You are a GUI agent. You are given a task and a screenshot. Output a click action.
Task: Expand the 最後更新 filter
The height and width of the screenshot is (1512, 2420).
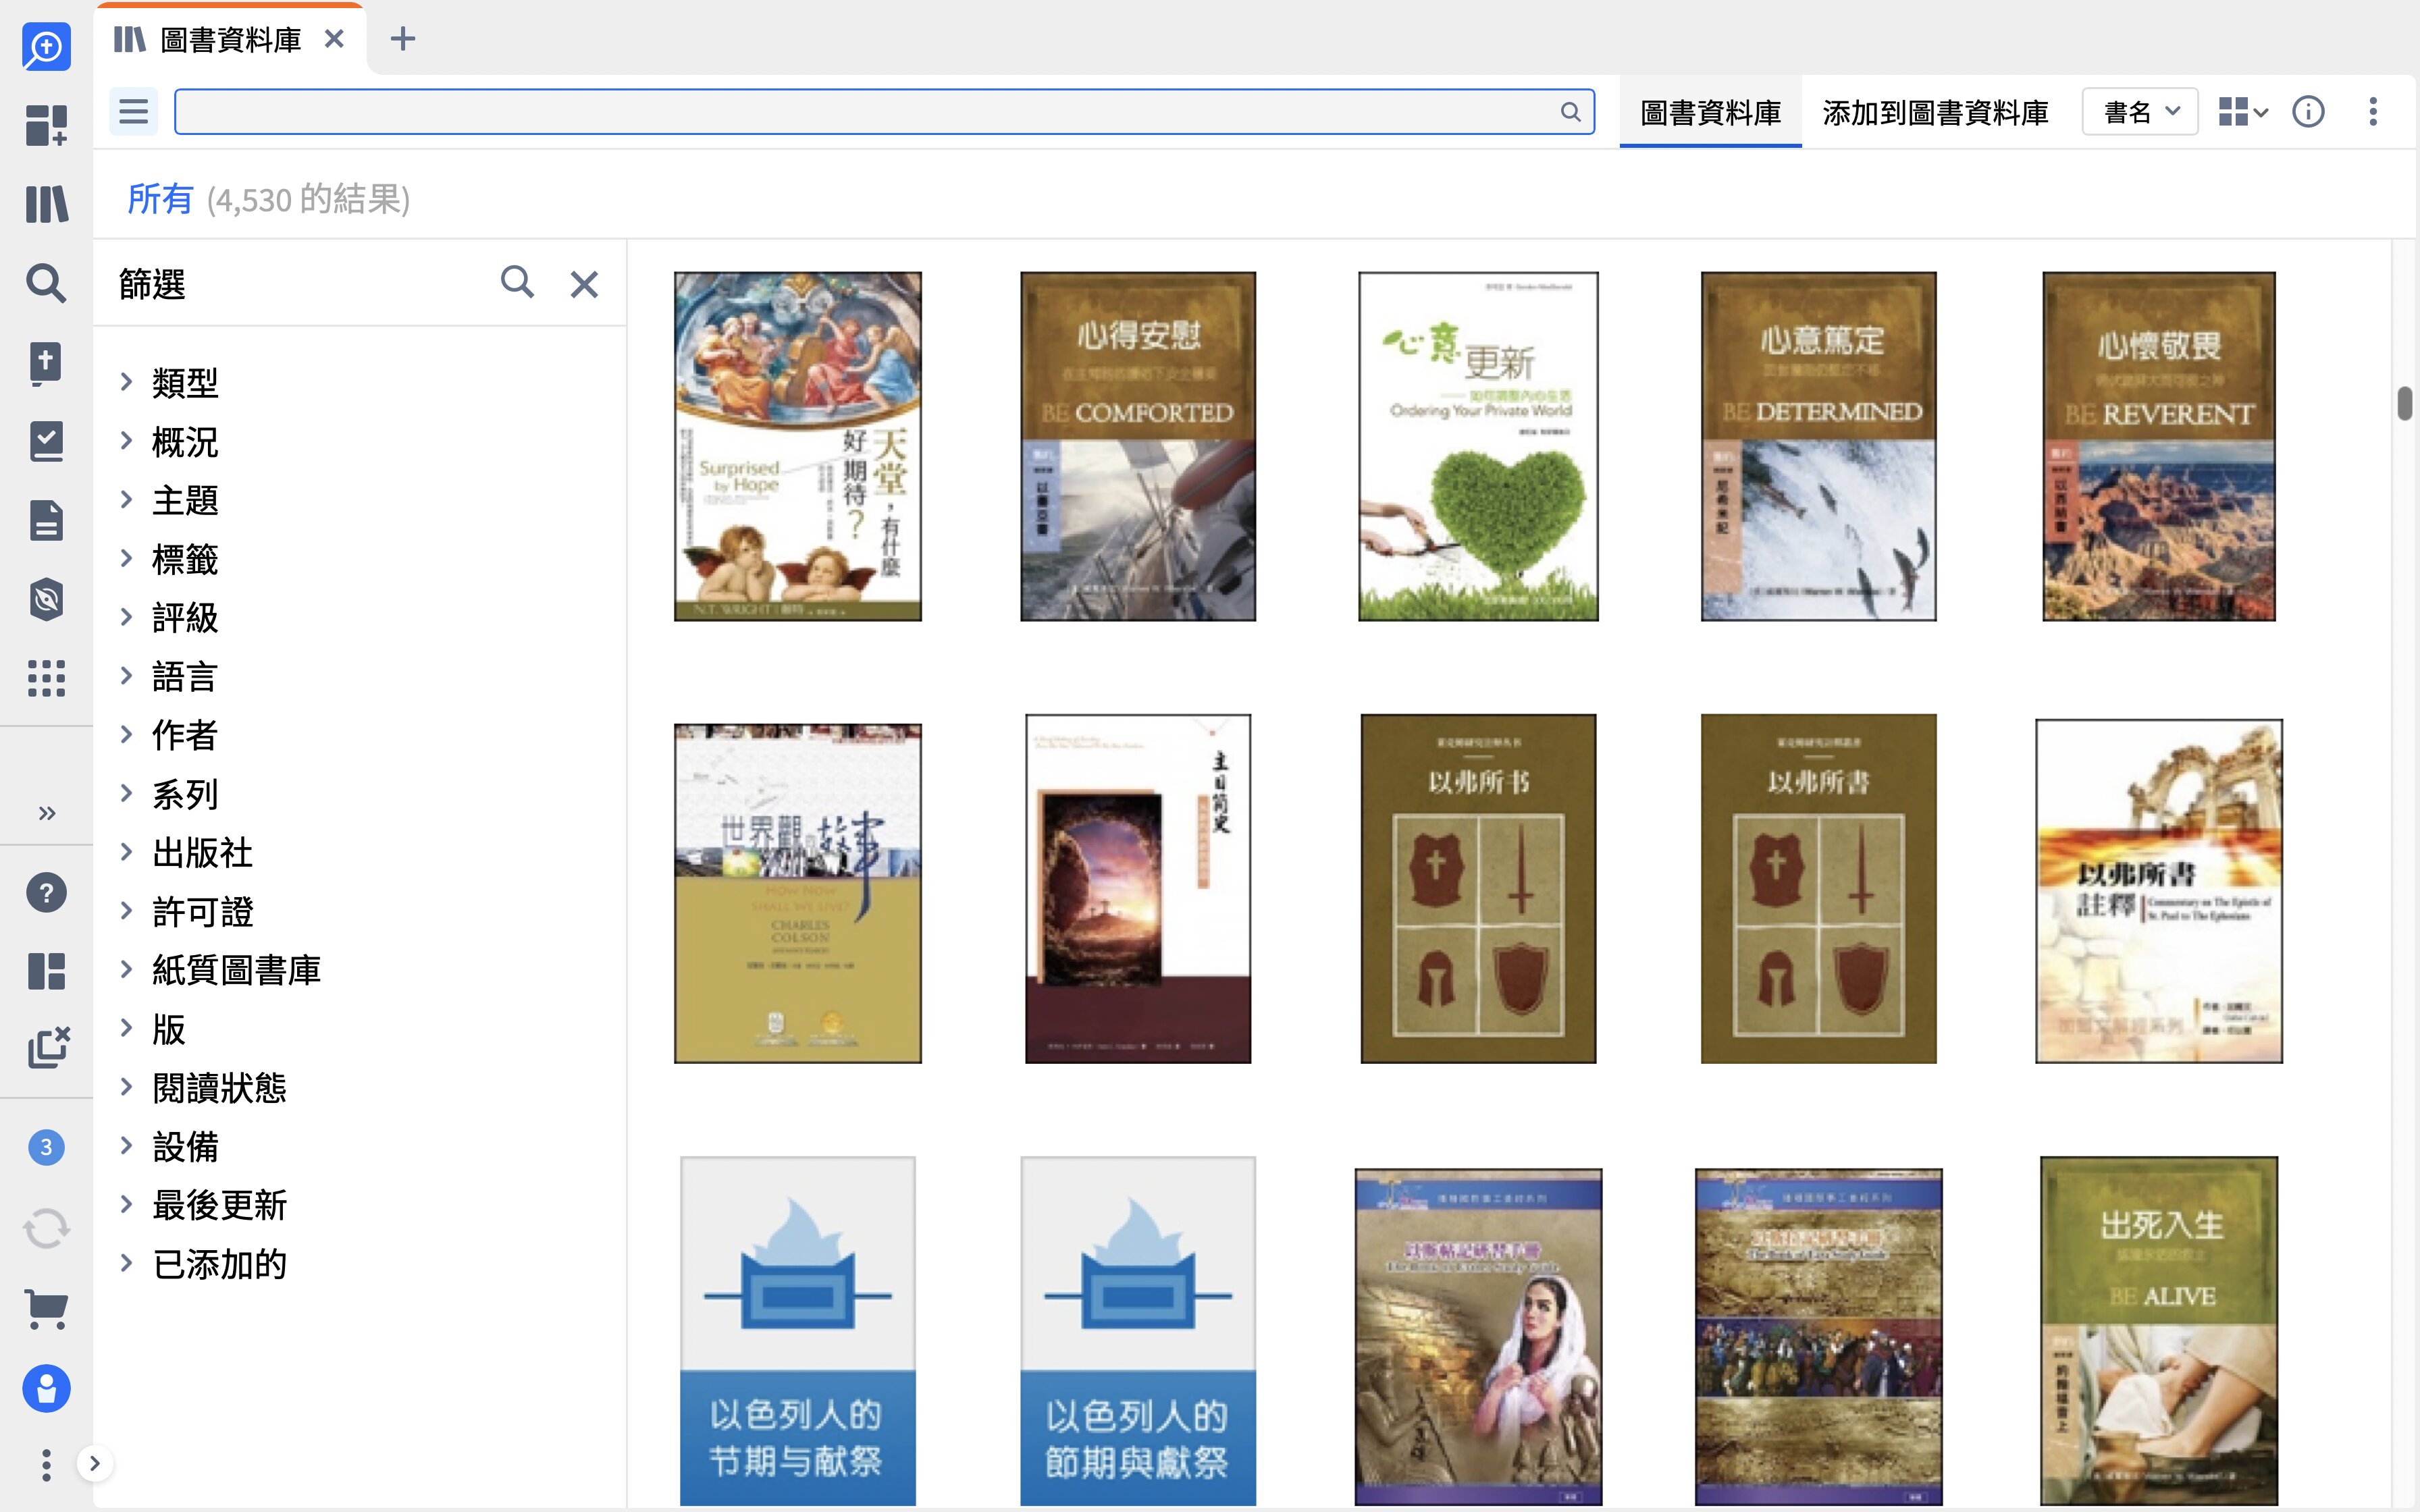[126, 1204]
